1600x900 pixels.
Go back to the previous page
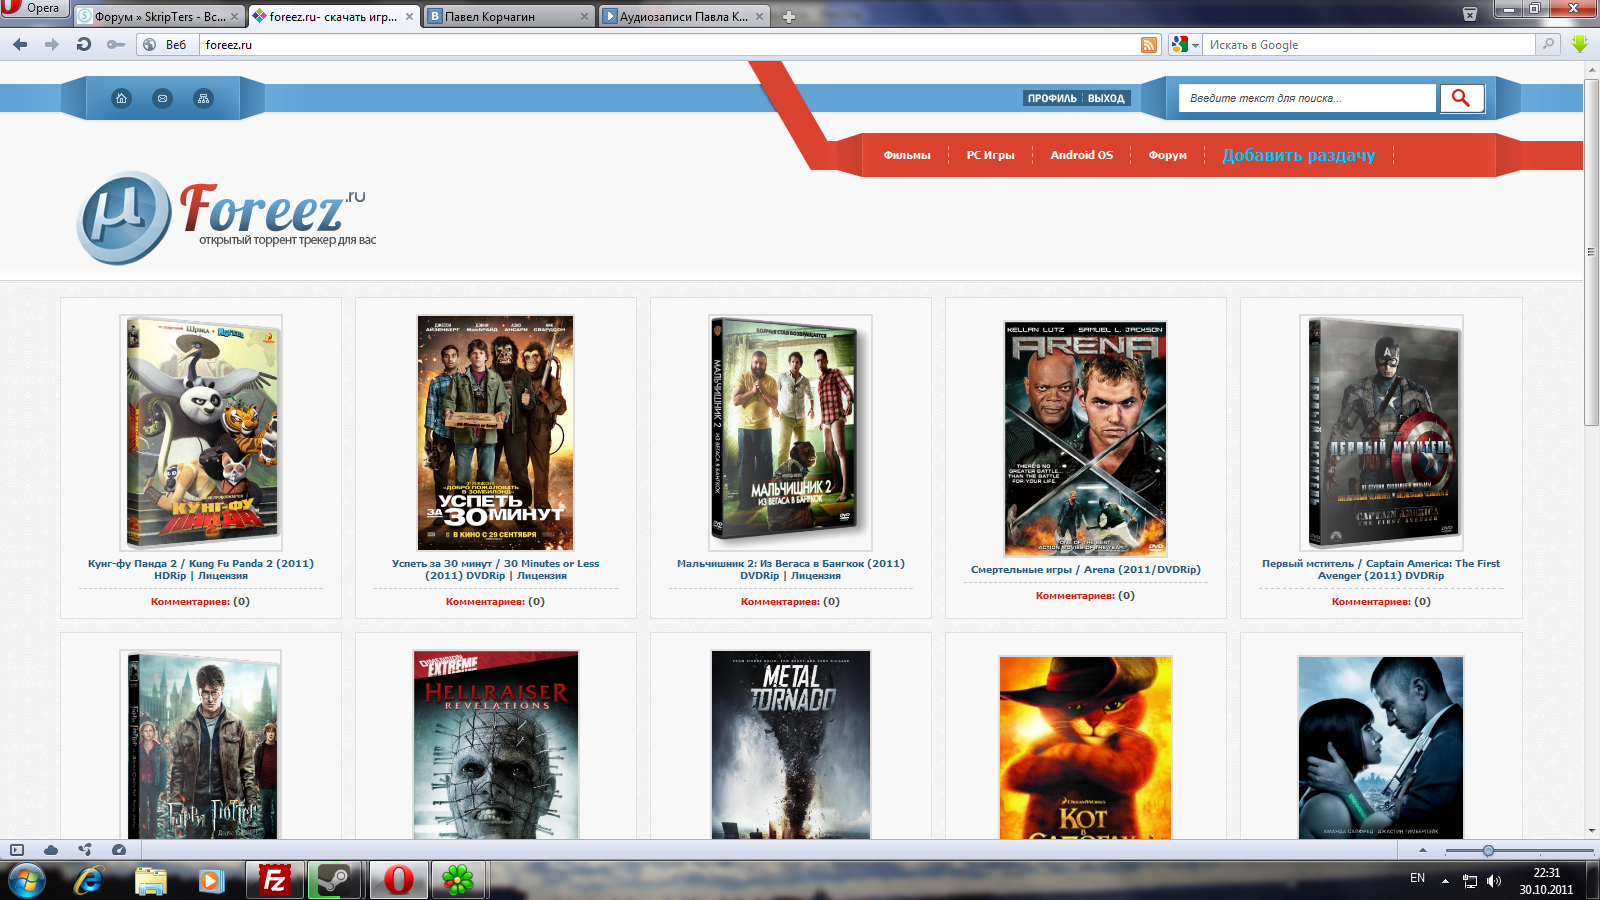tap(20, 44)
